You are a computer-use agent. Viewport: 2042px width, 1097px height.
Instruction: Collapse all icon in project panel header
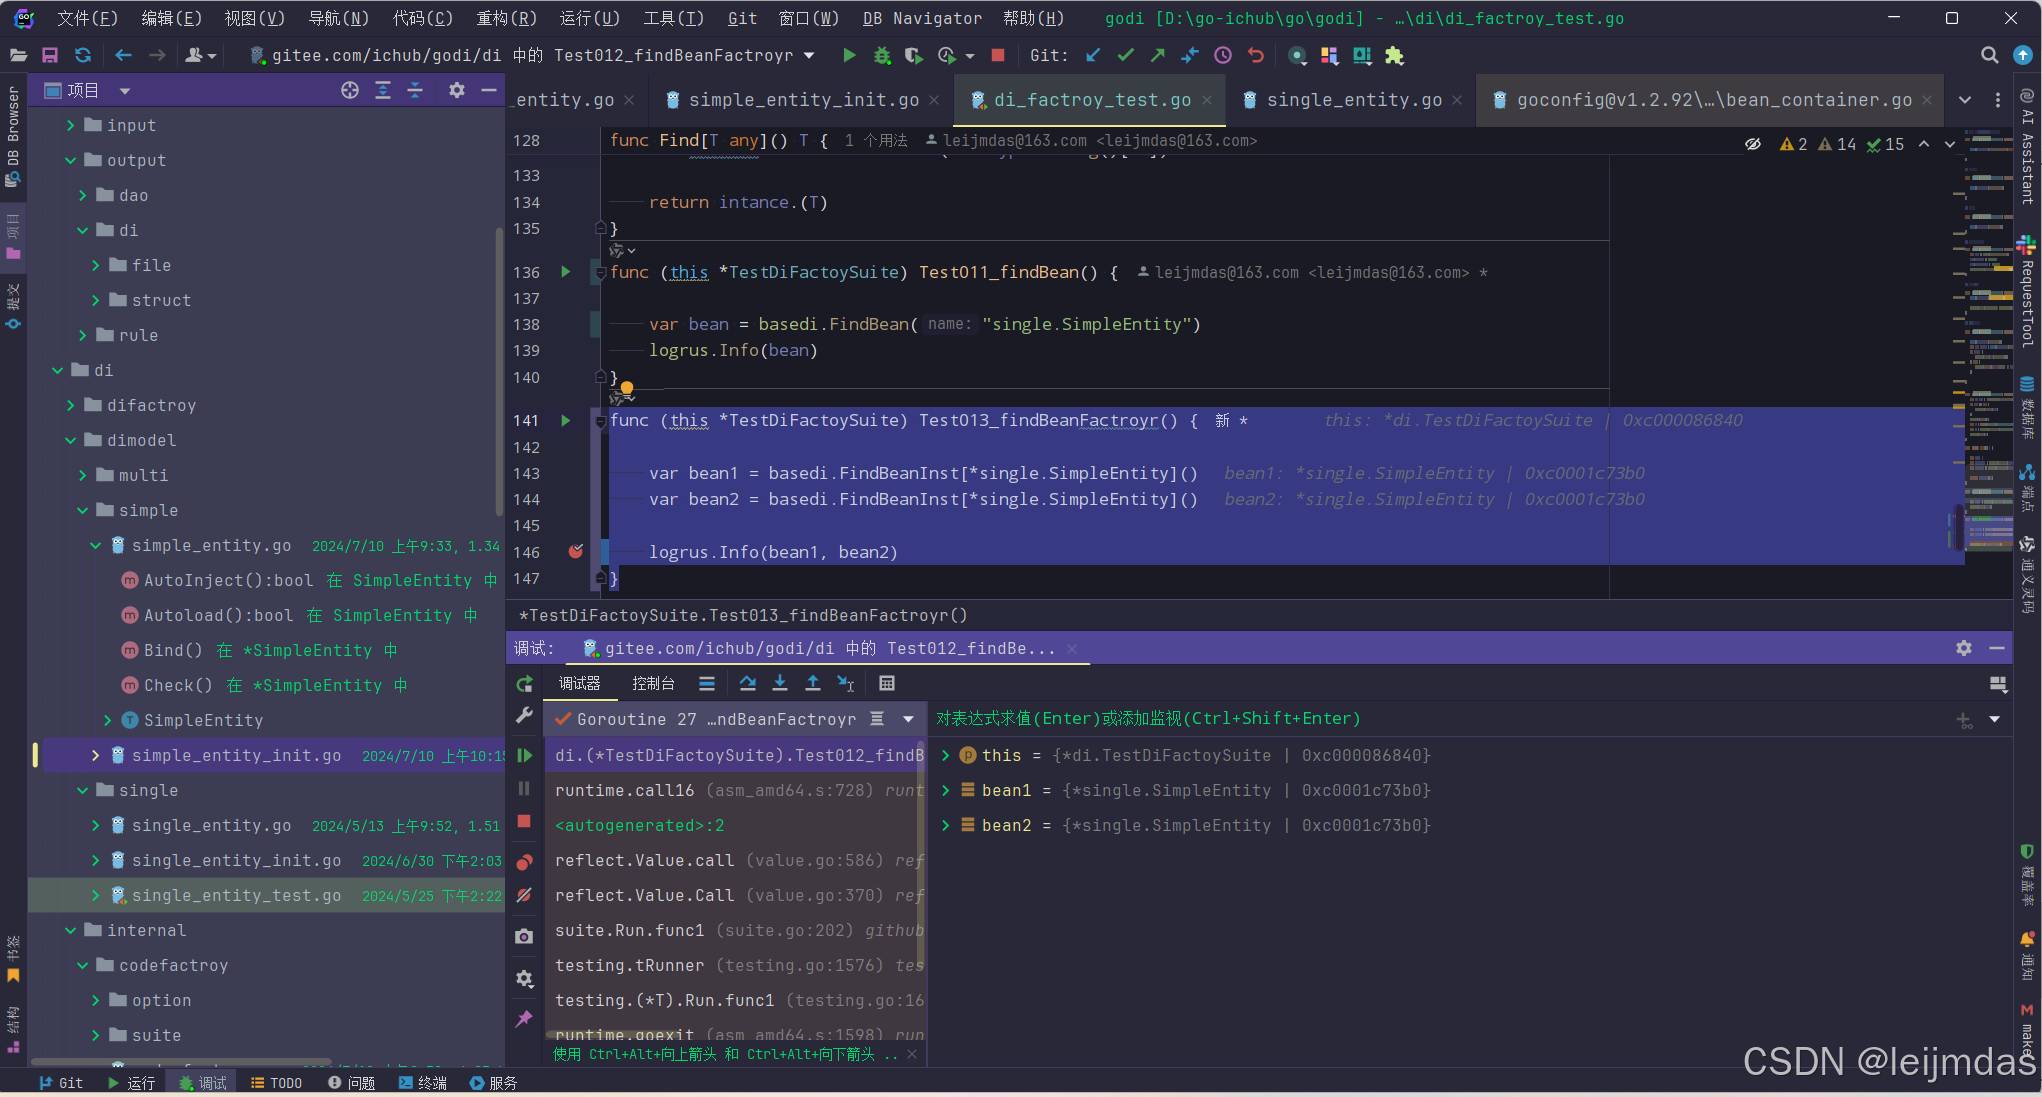tap(415, 90)
